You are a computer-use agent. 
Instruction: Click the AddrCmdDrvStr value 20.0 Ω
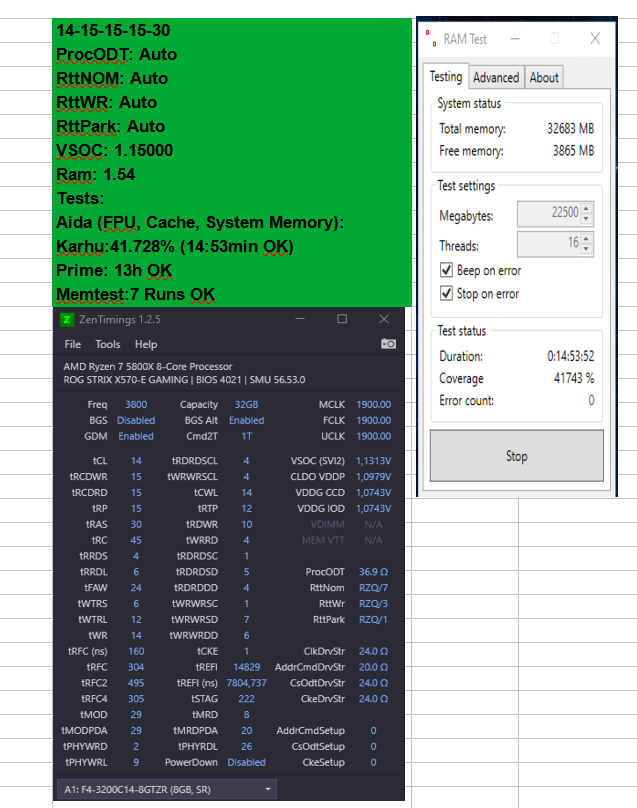374,667
